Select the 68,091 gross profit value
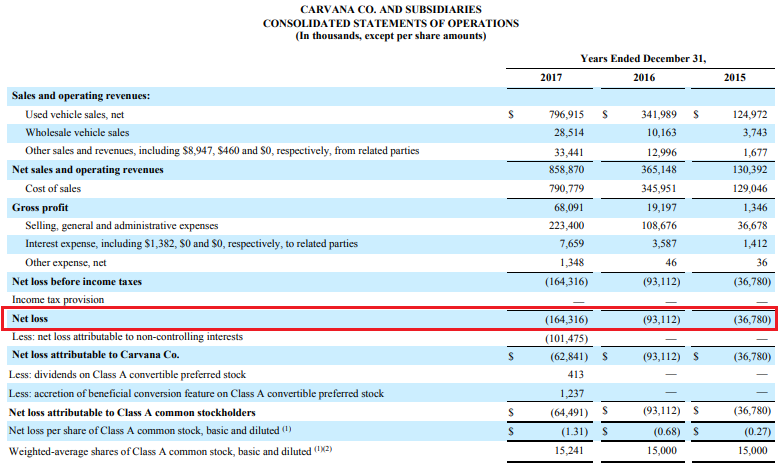 click(569, 208)
